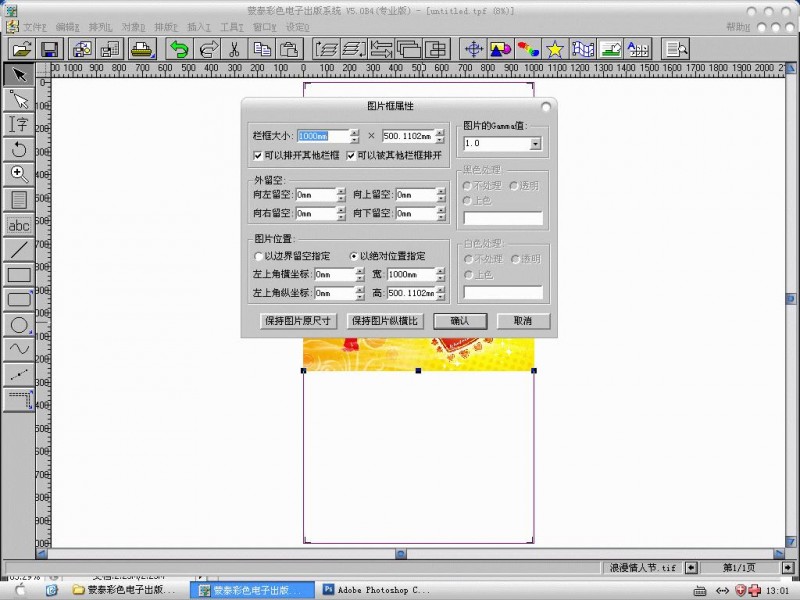Click the Save floppy disk icon
800x600 pixels.
[49, 48]
